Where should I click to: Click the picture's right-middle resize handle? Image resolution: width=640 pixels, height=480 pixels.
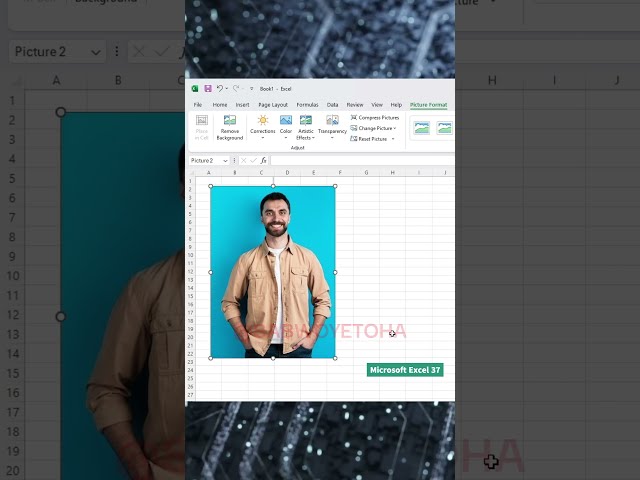[x=335, y=272]
